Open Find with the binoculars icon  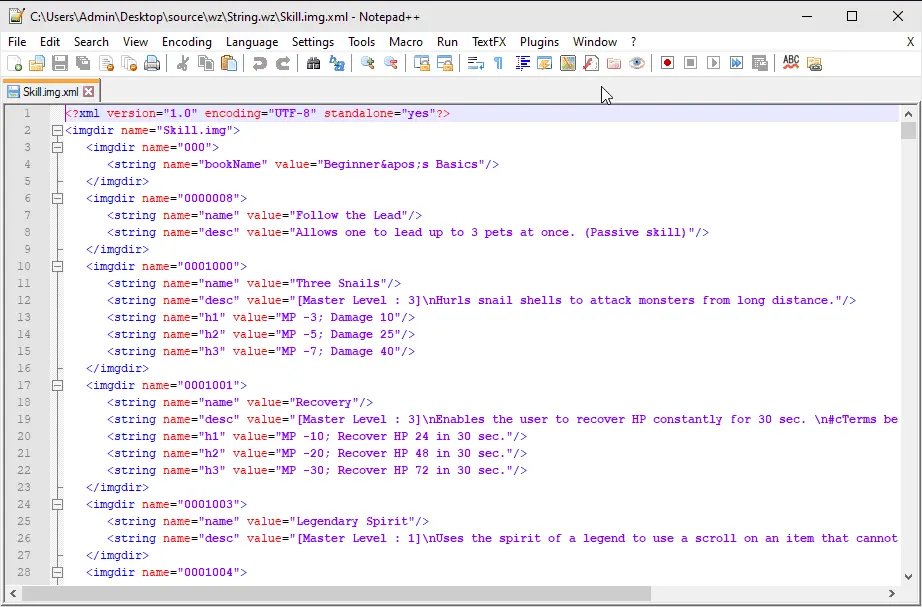[x=313, y=64]
